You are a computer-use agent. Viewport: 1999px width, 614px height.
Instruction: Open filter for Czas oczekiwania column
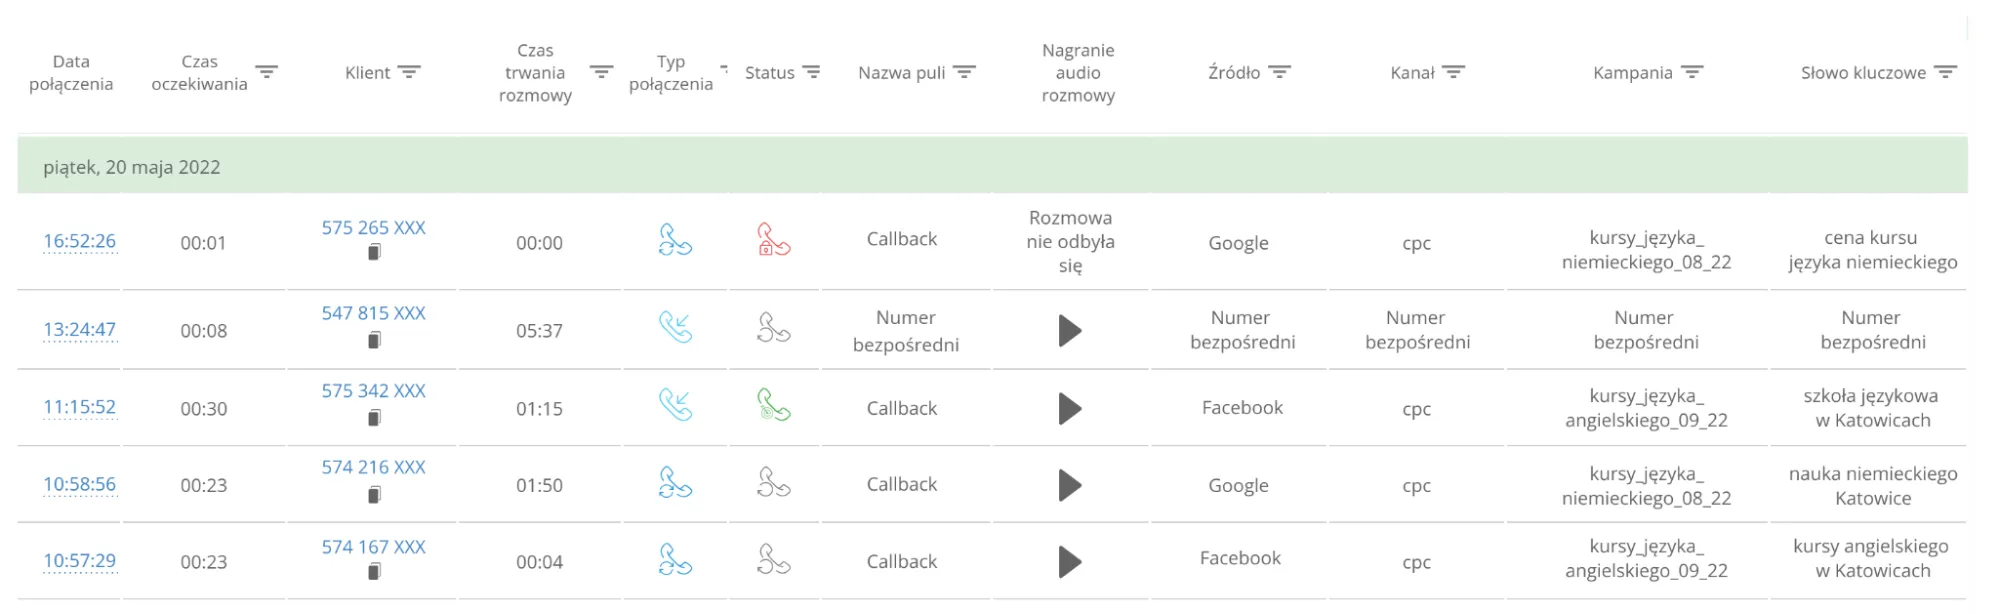click(266, 72)
